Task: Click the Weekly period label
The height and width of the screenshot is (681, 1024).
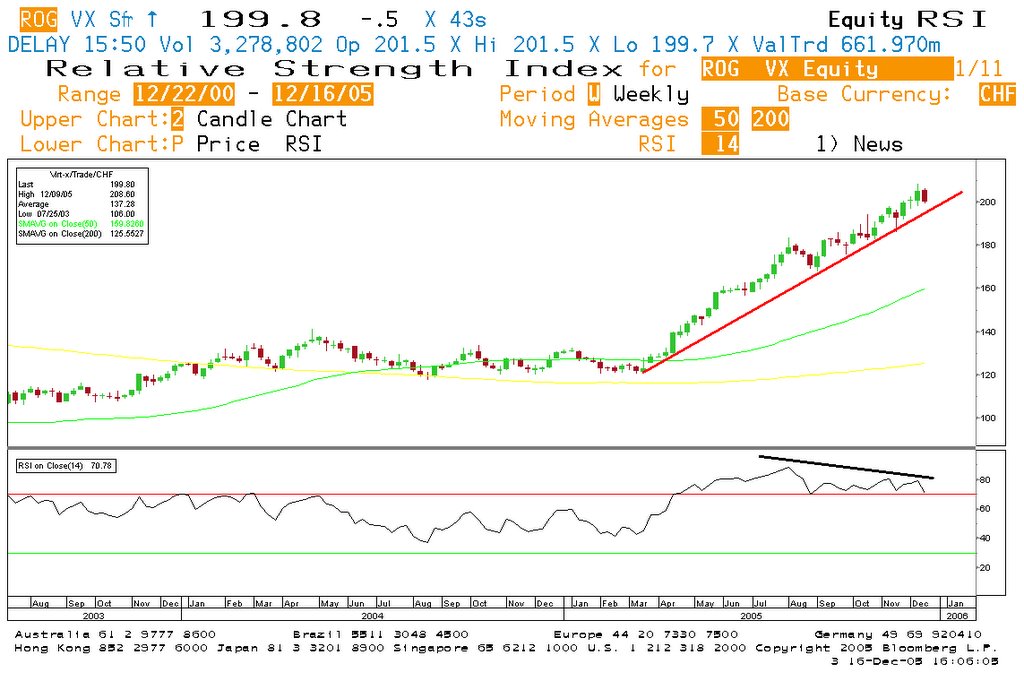Action: pyautogui.click(x=651, y=94)
